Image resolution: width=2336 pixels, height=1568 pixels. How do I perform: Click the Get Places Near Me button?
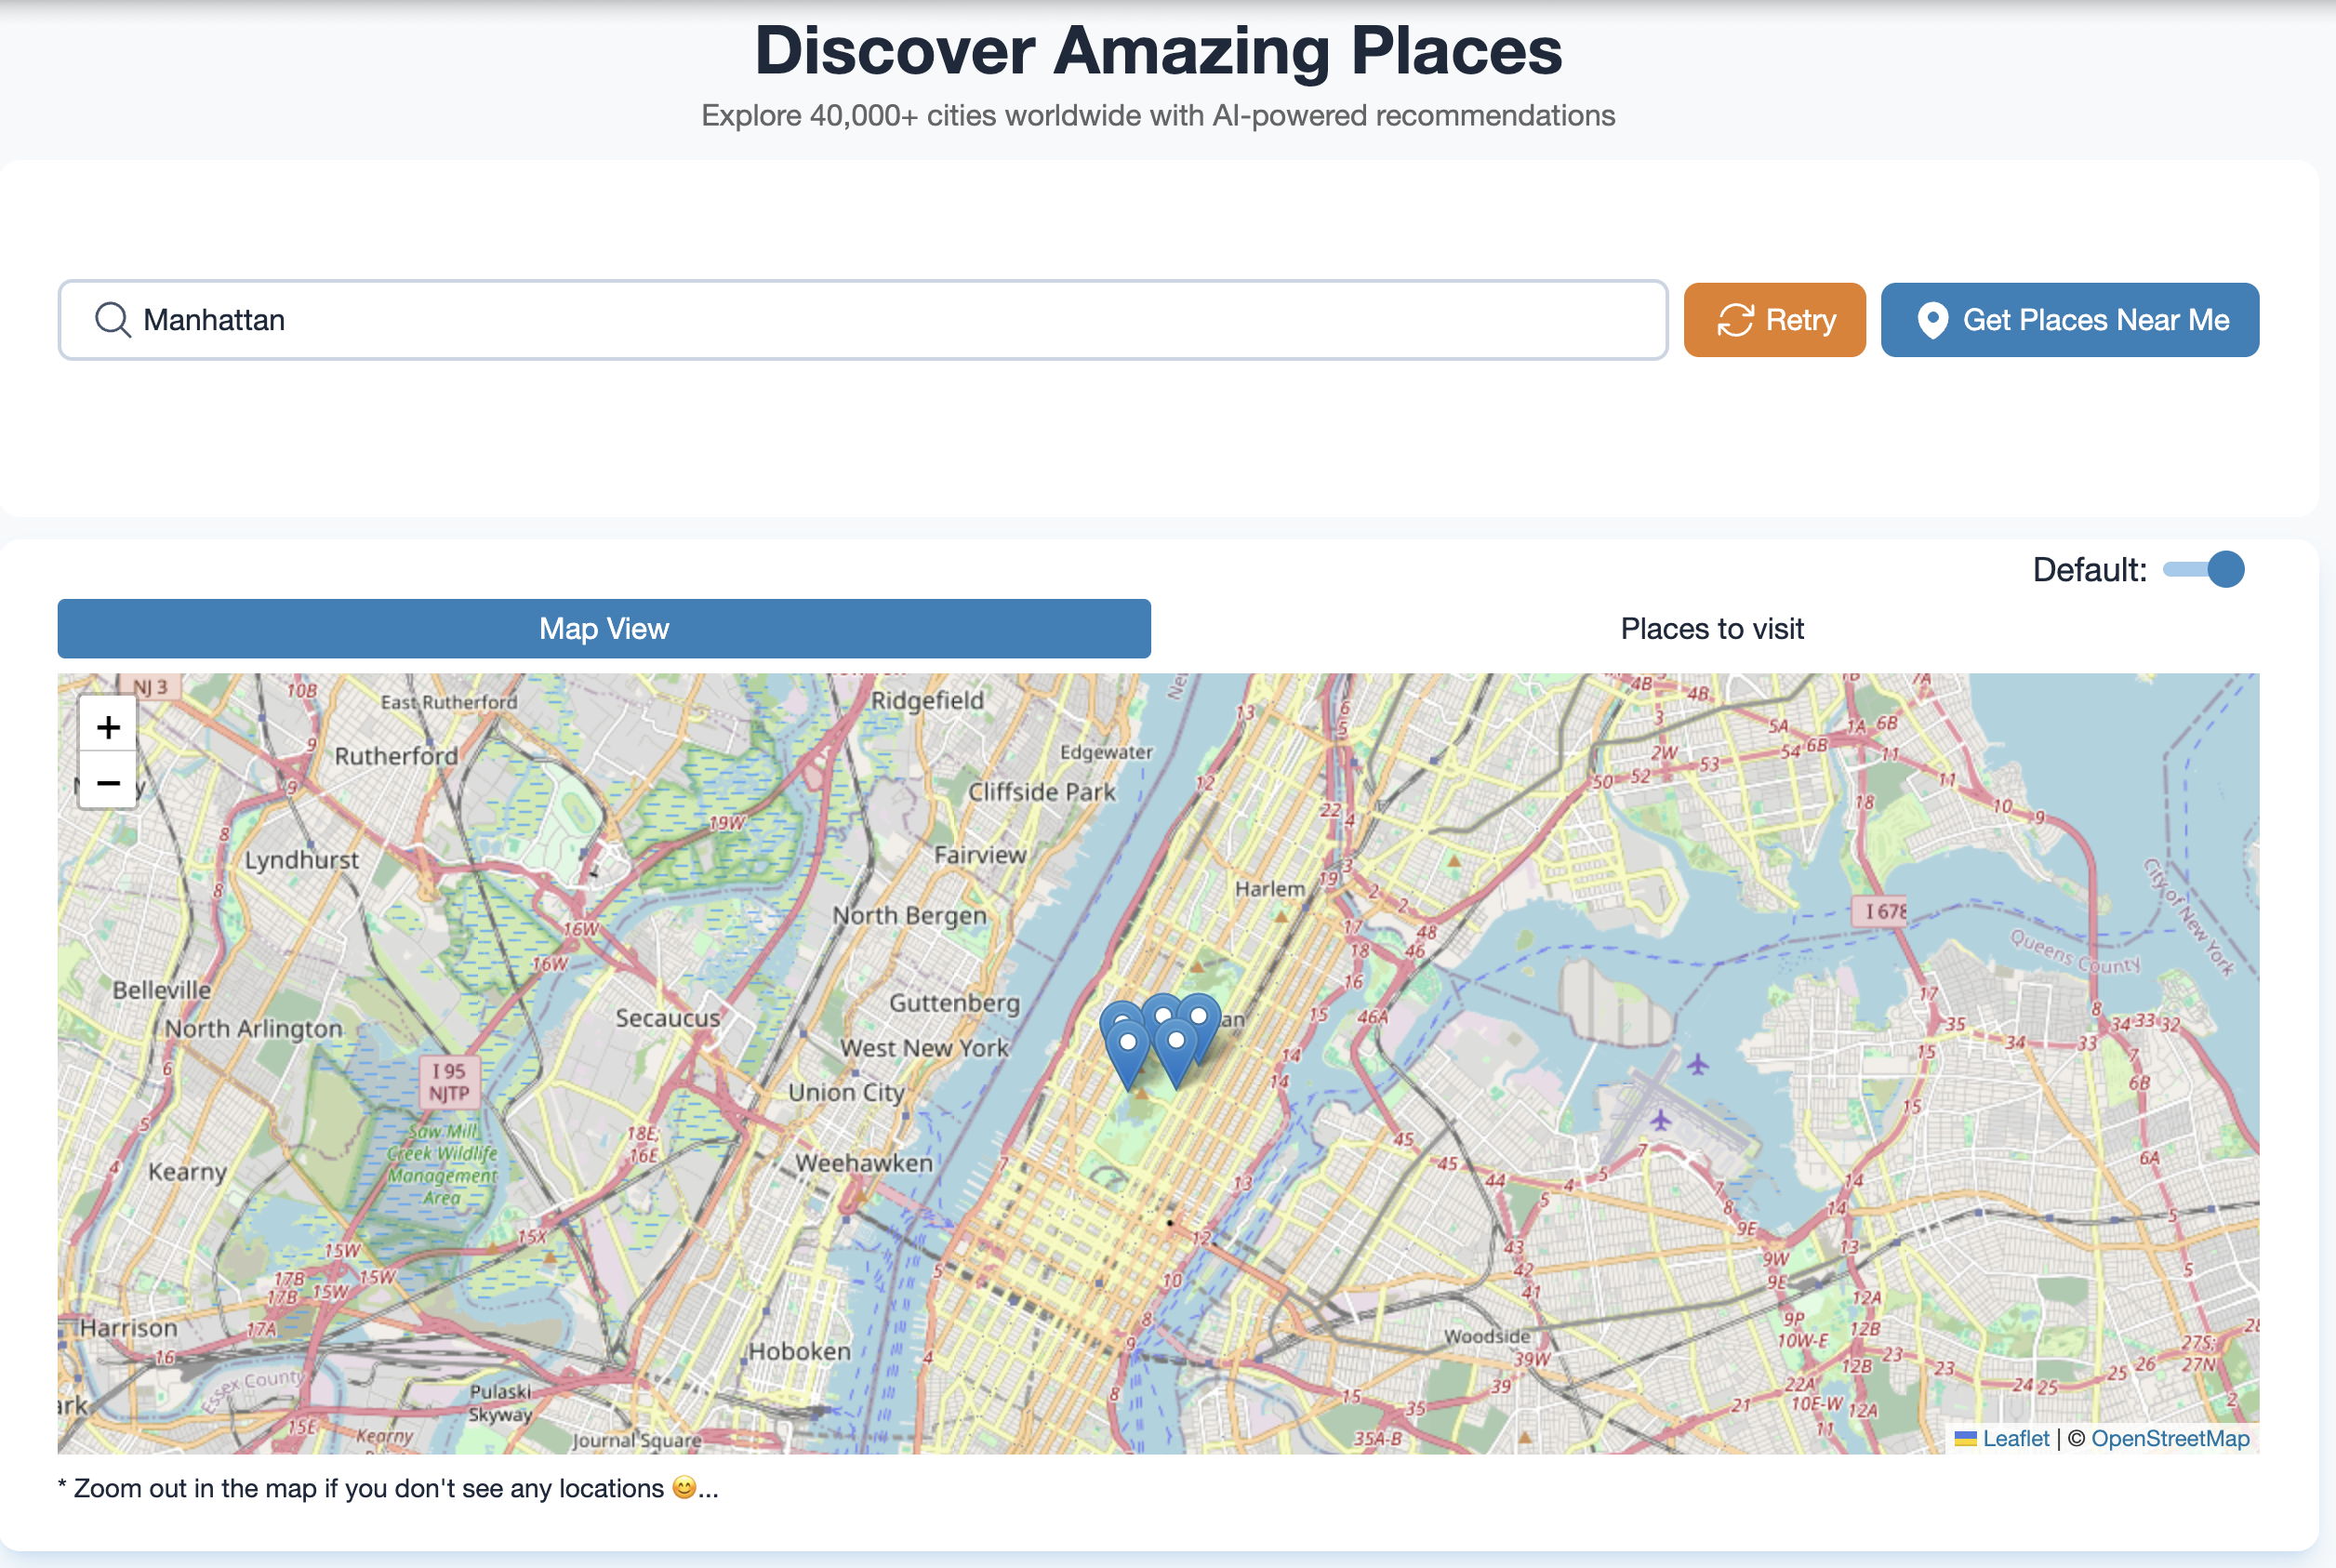click(x=2070, y=320)
